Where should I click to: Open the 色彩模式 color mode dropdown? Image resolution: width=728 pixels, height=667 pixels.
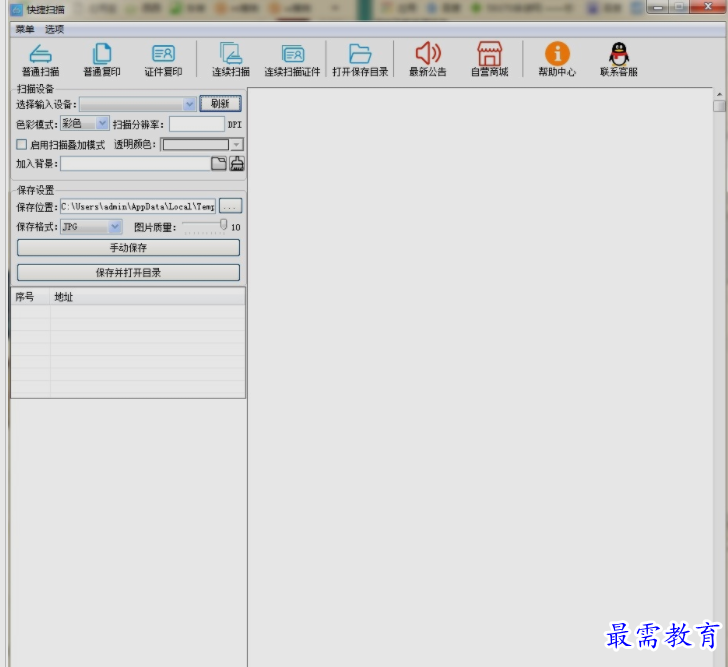pos(102,123)
